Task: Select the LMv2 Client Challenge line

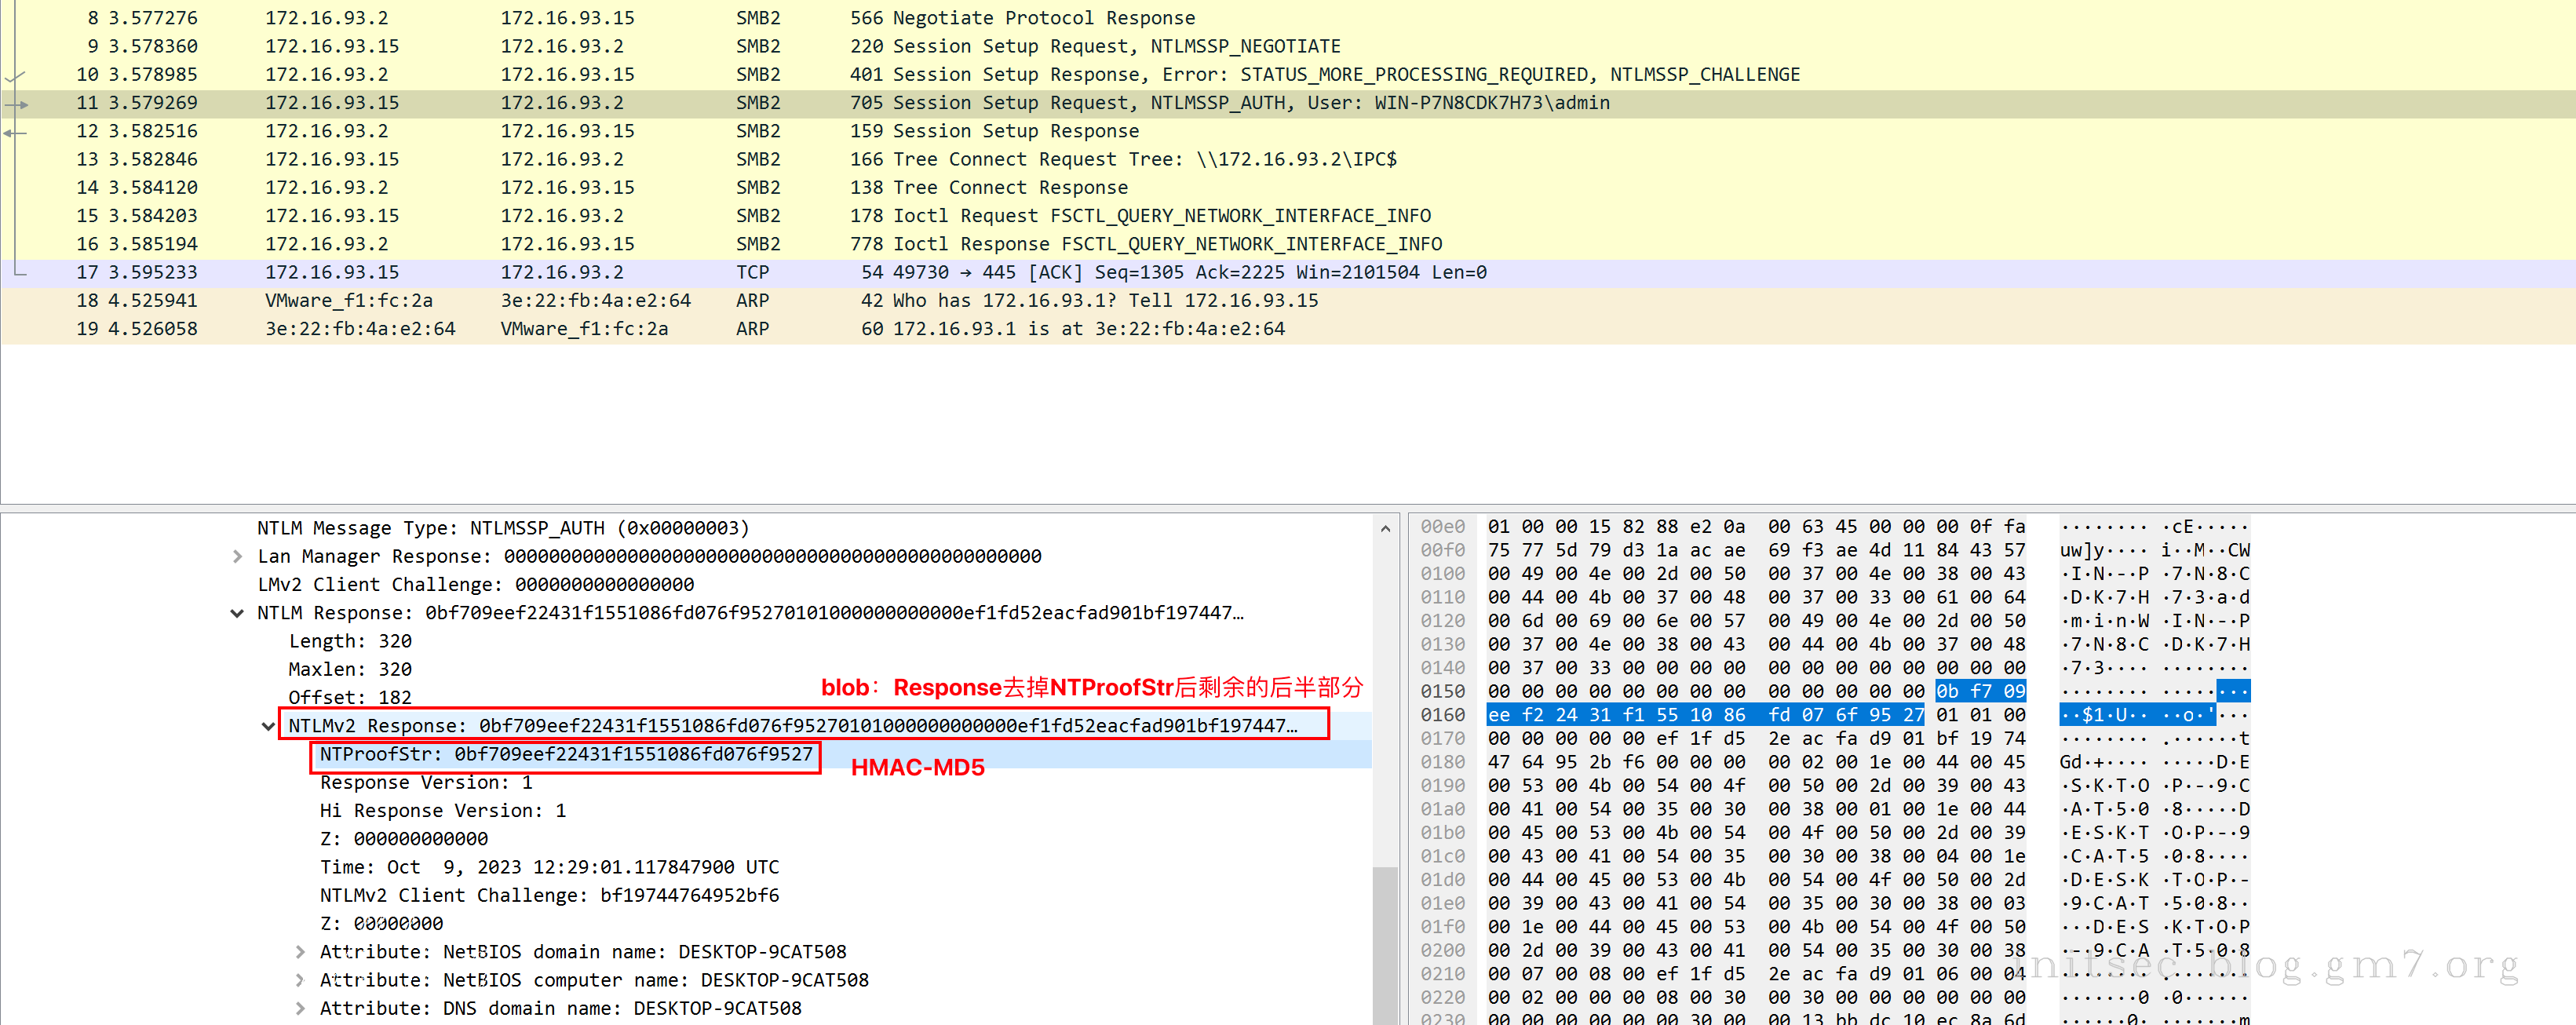Action: point(475,584)
